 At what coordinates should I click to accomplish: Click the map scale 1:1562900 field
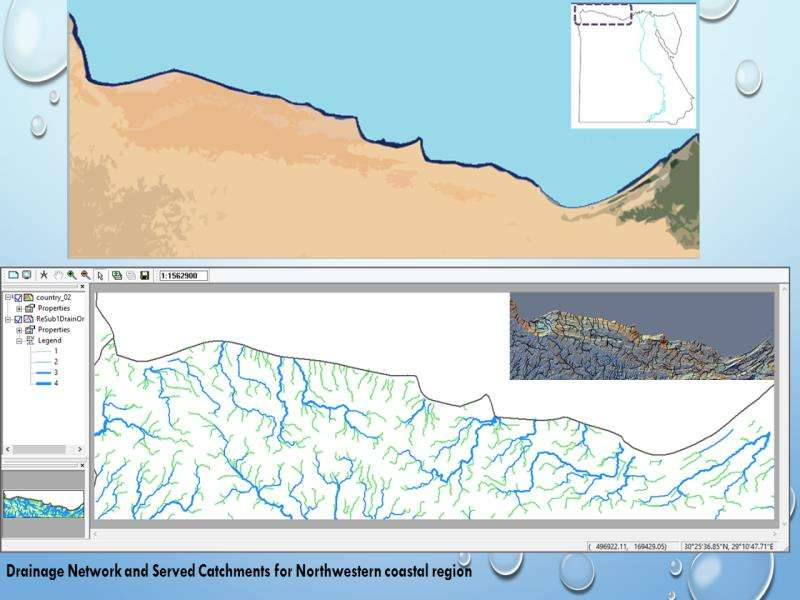click(183, 275)
